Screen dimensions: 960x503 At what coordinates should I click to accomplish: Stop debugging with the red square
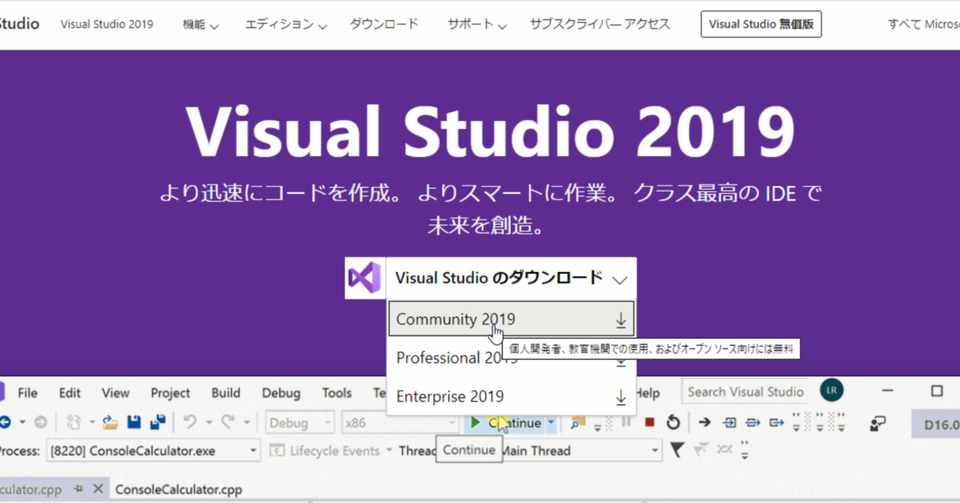(650, 422)
